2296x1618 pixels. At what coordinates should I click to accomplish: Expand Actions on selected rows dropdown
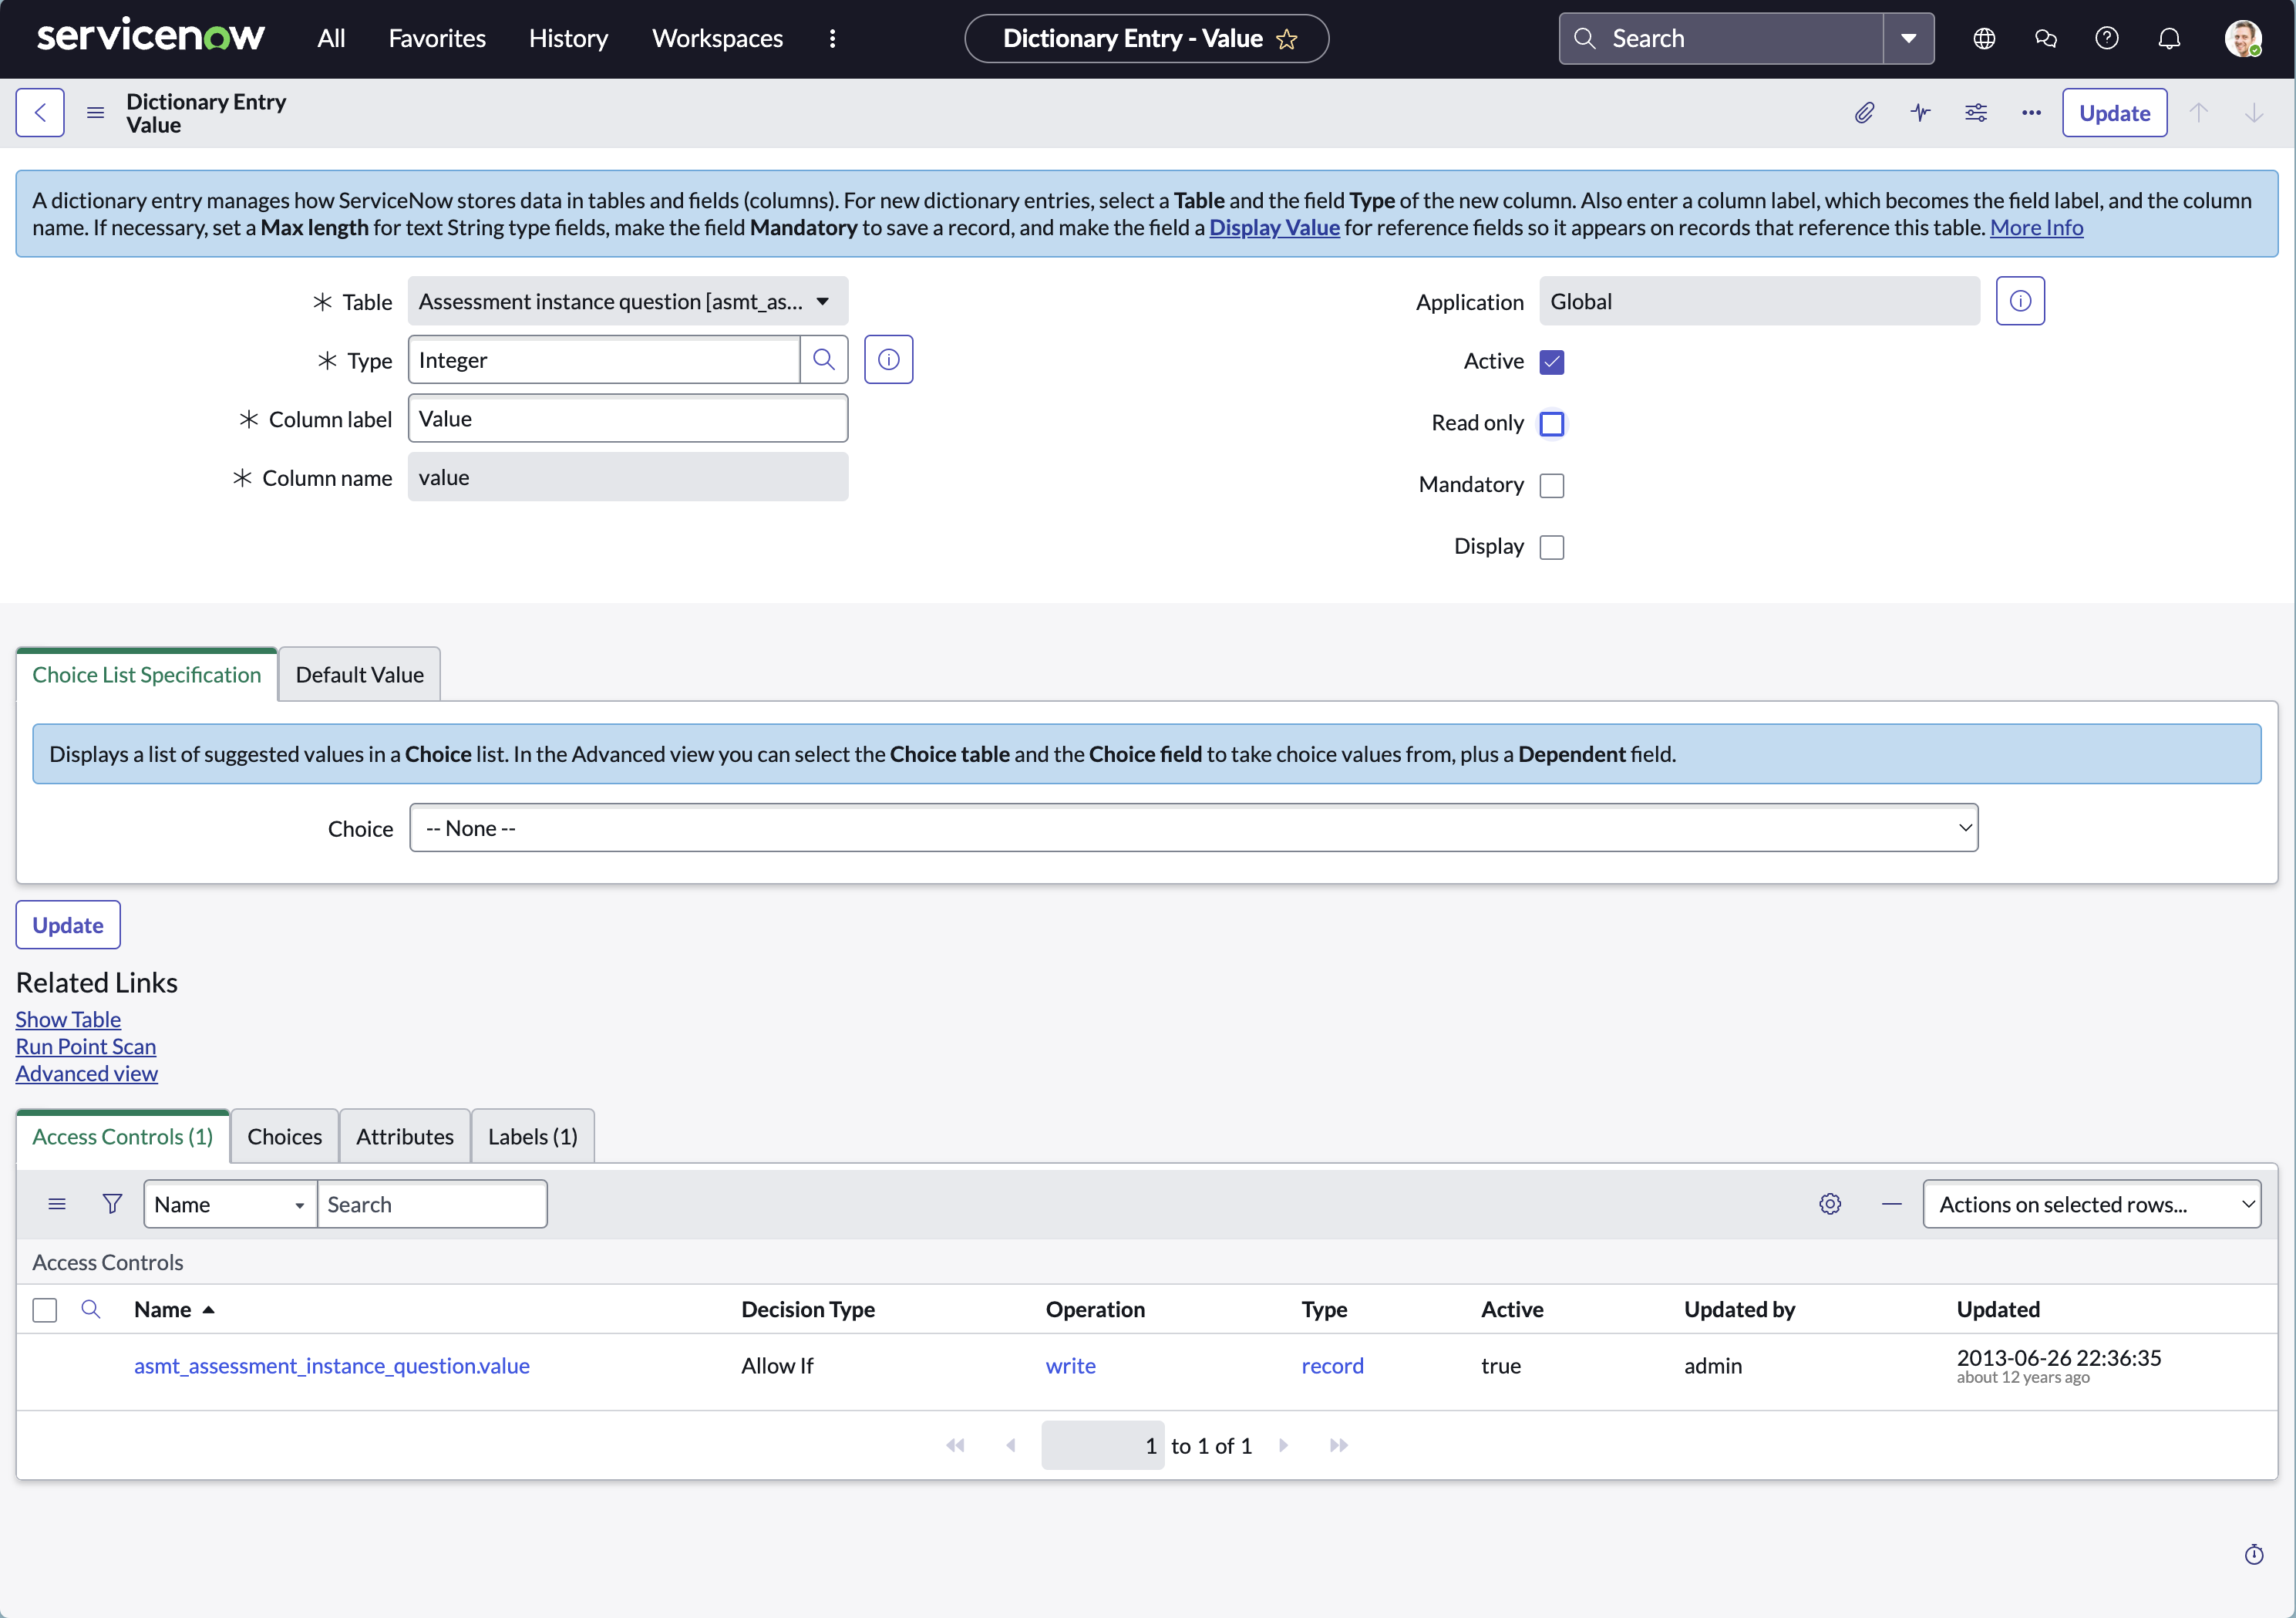2091,1204
